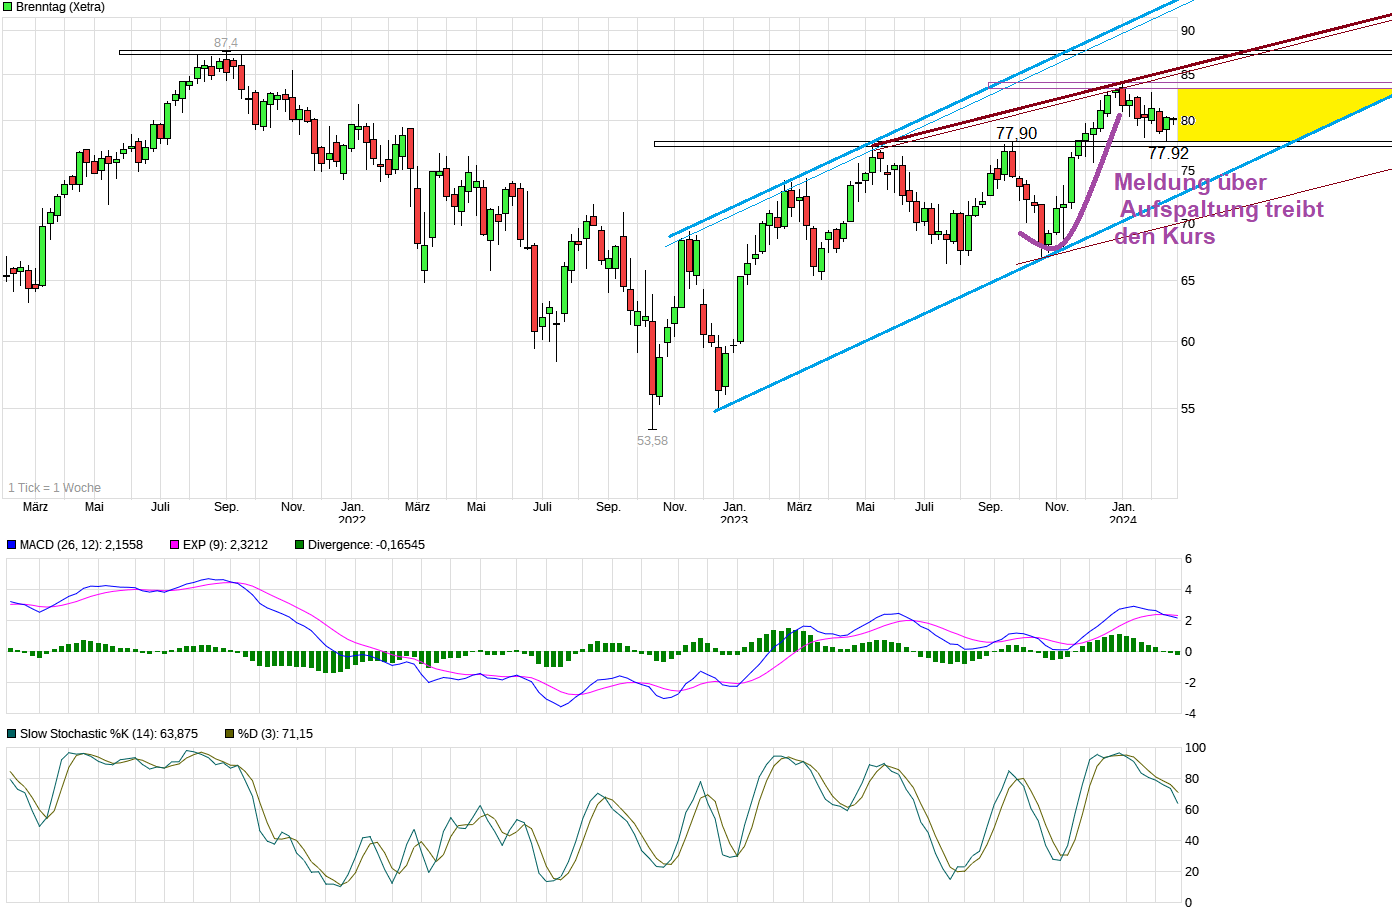Select the Jan. 2024 axis label

click(1122, 512)
